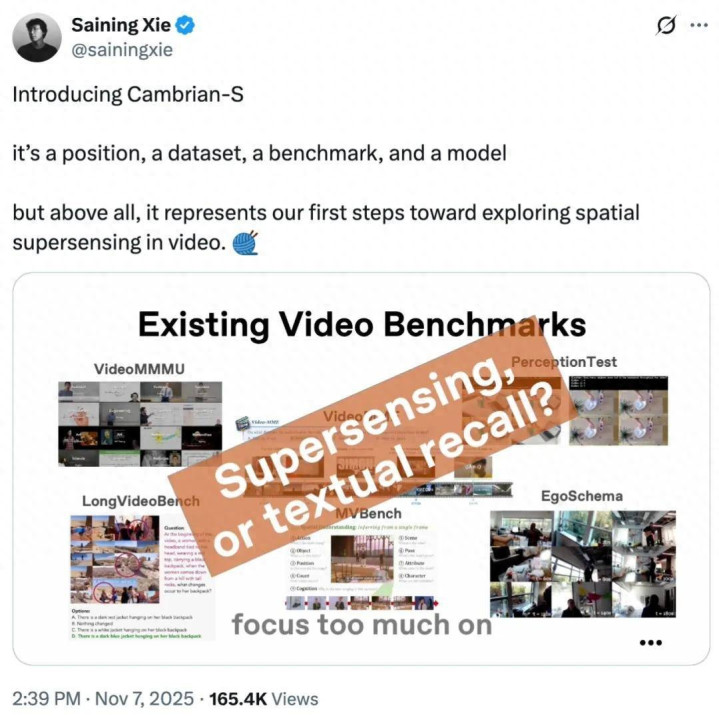Viewport: 719px width, 718px height.
Task: Click the Existing Video Benchmarks title
Action: [x=362, y=325]
